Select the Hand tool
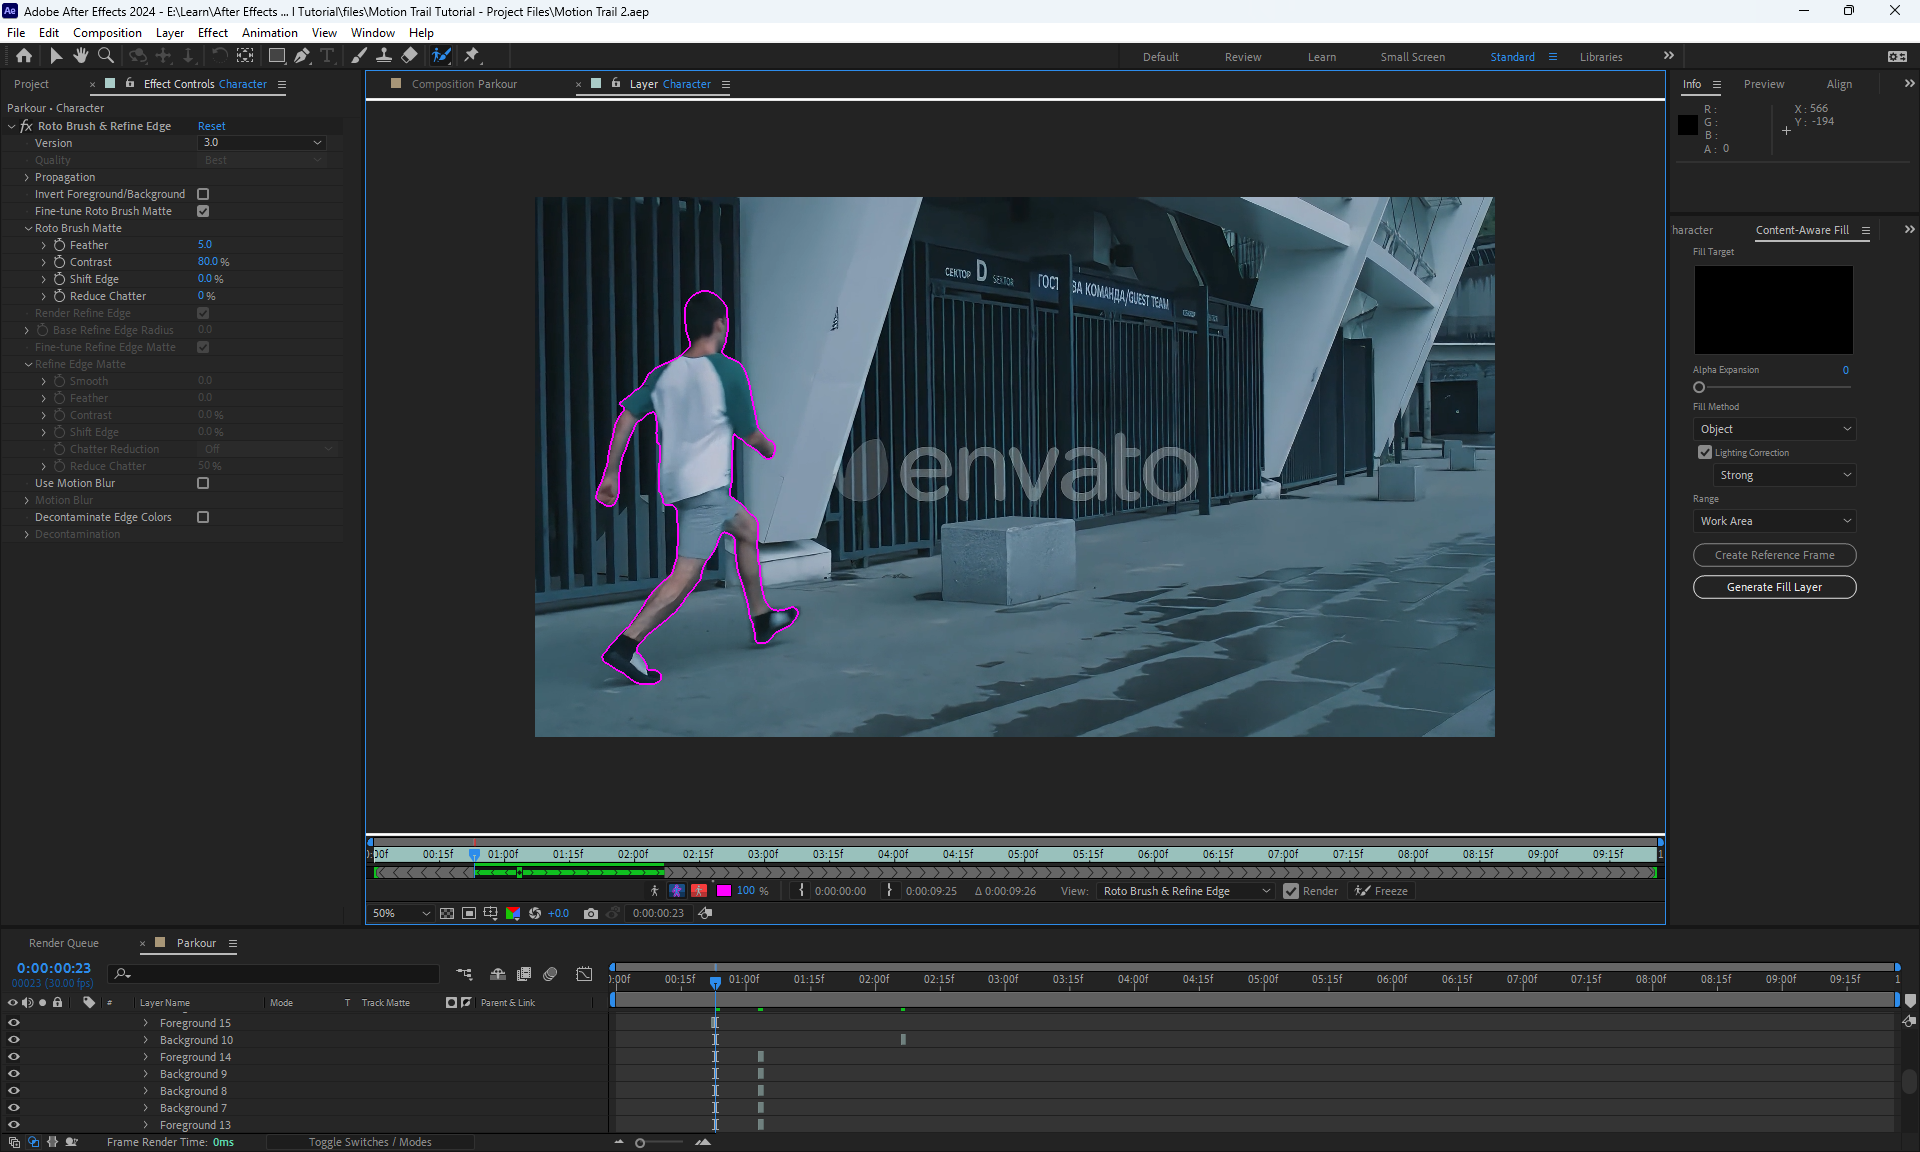 [x=80, y=56]
